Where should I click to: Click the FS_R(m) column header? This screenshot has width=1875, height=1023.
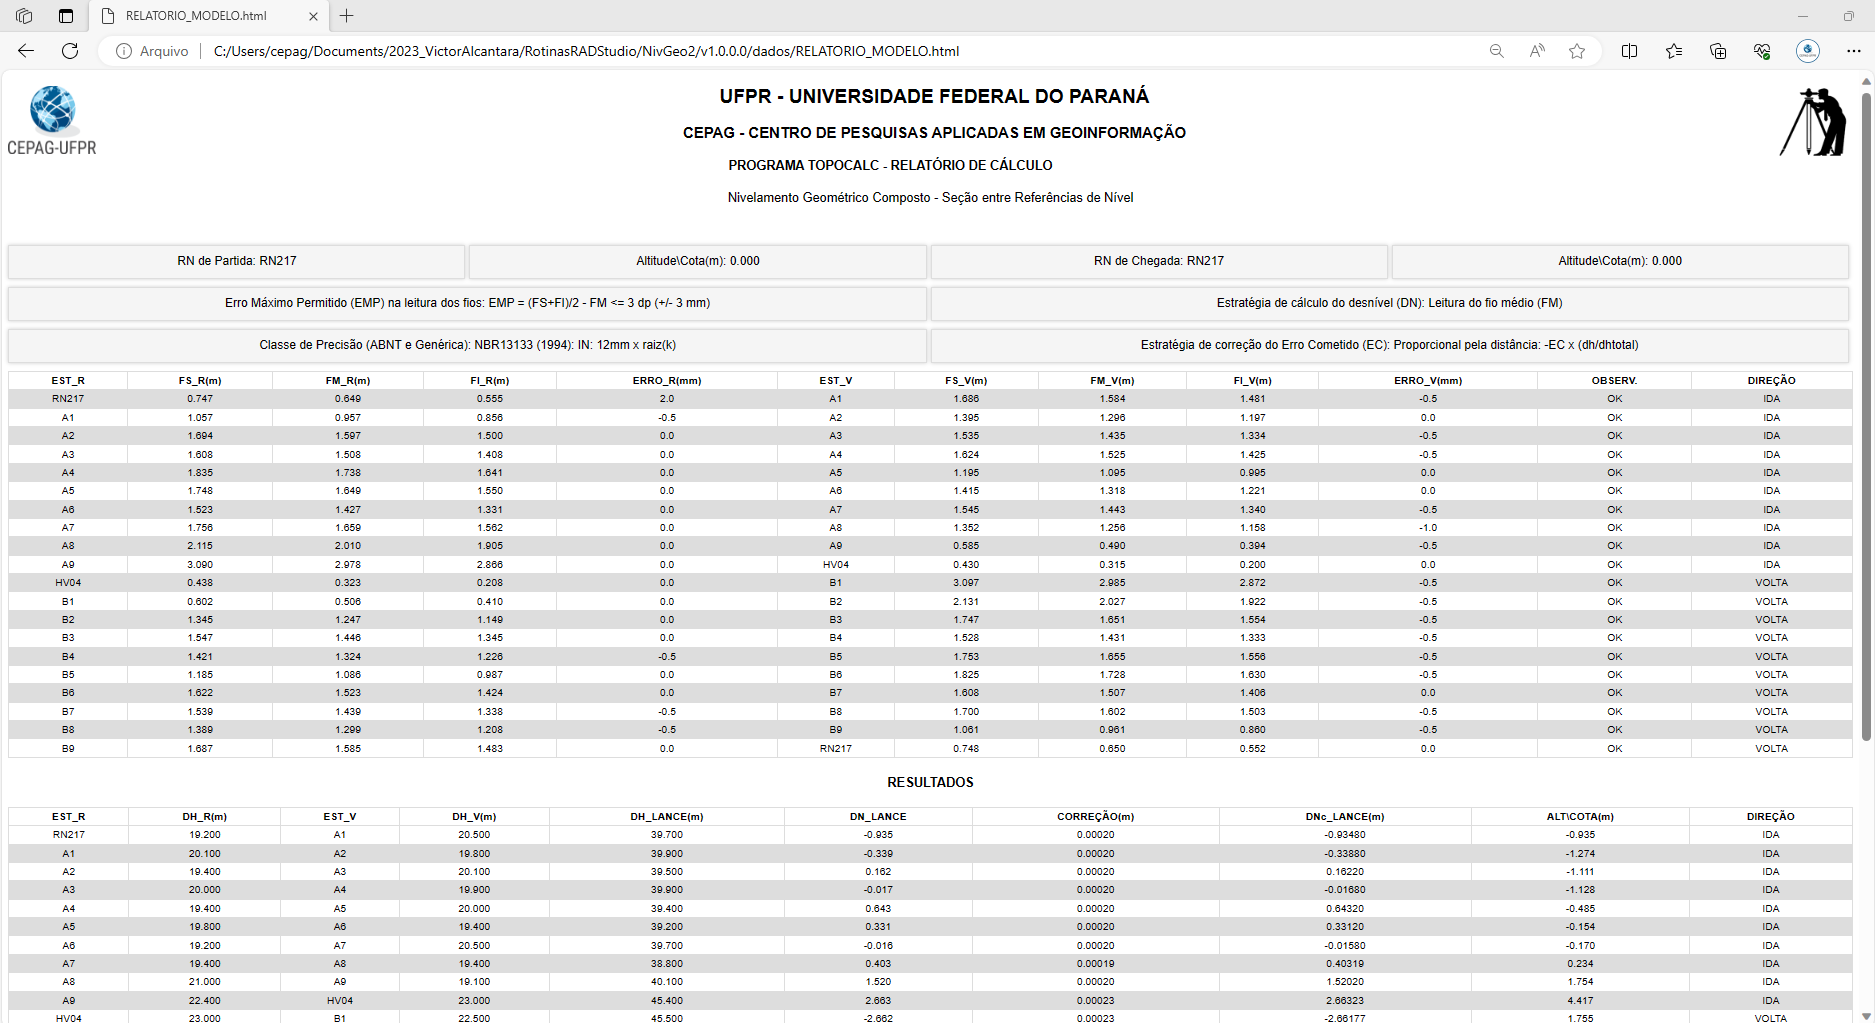tap(200, 381)
